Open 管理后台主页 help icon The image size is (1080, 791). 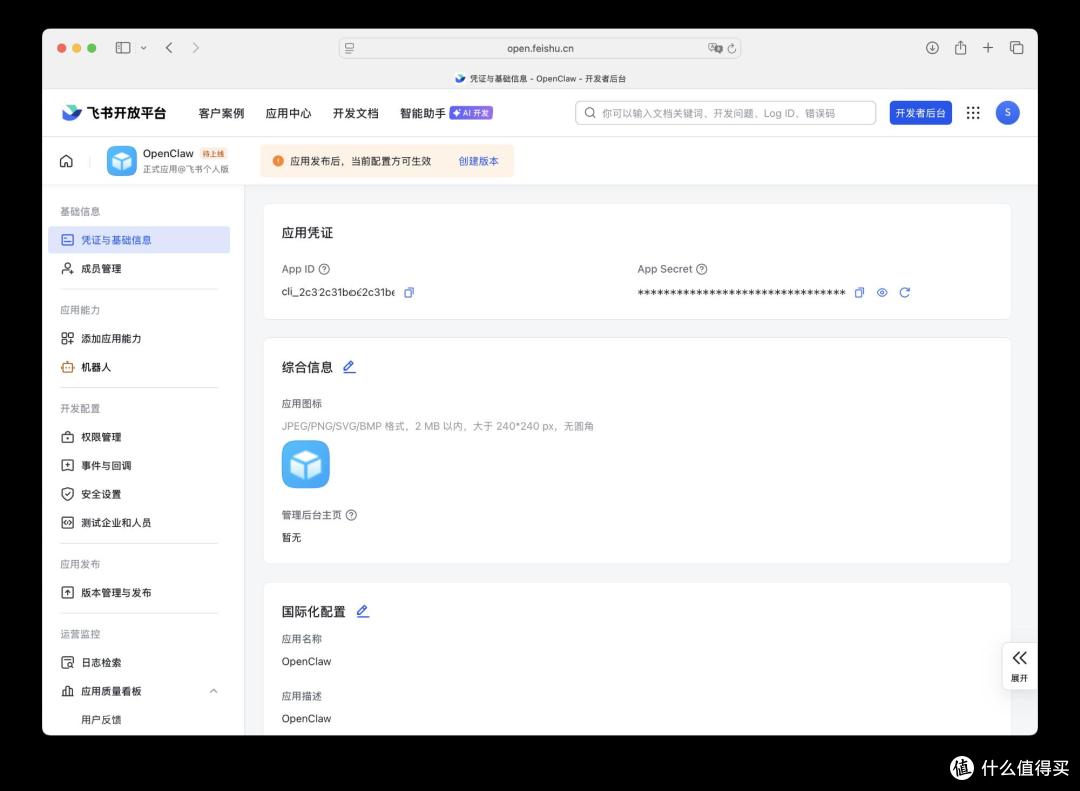(x=351, y=515)
